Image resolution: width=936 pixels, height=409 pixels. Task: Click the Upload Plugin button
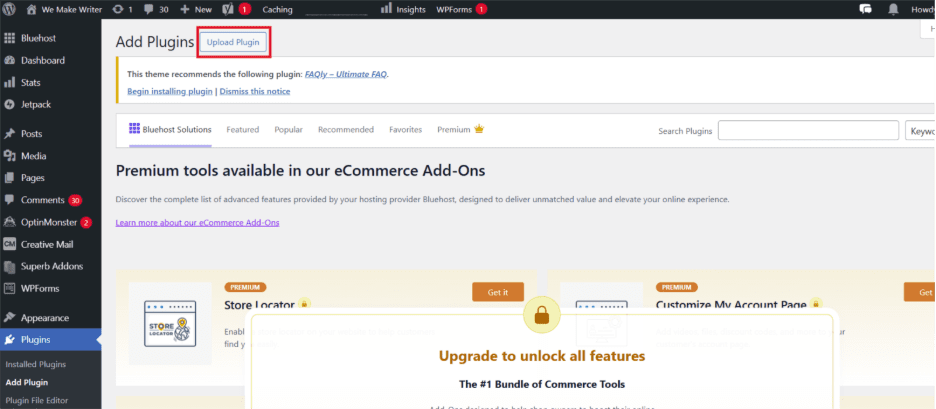click(x=233, y=42)
